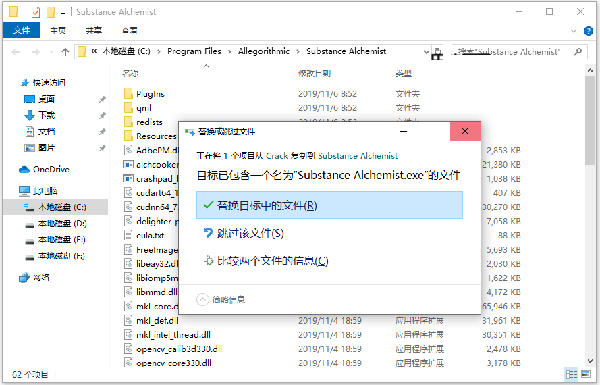Click the search magnifier icon

pos(578,52)
